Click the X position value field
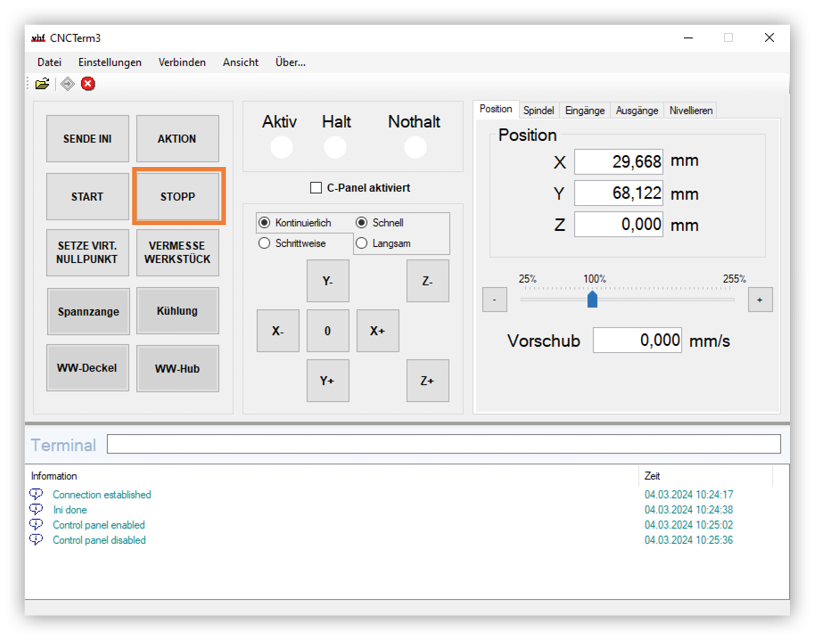815x640 pixels. pyautogui.click(x=619, y=162)
